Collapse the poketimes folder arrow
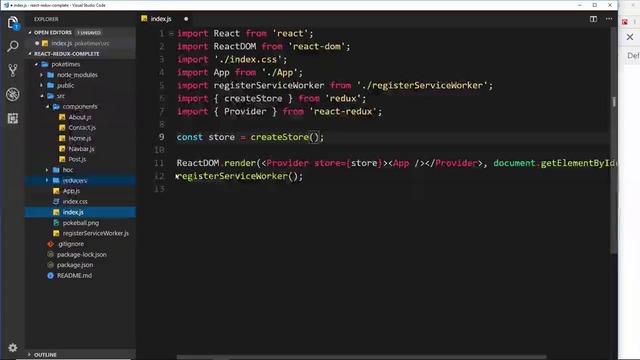The width and height of the screenshot is (640, 360). pos(36,64)
